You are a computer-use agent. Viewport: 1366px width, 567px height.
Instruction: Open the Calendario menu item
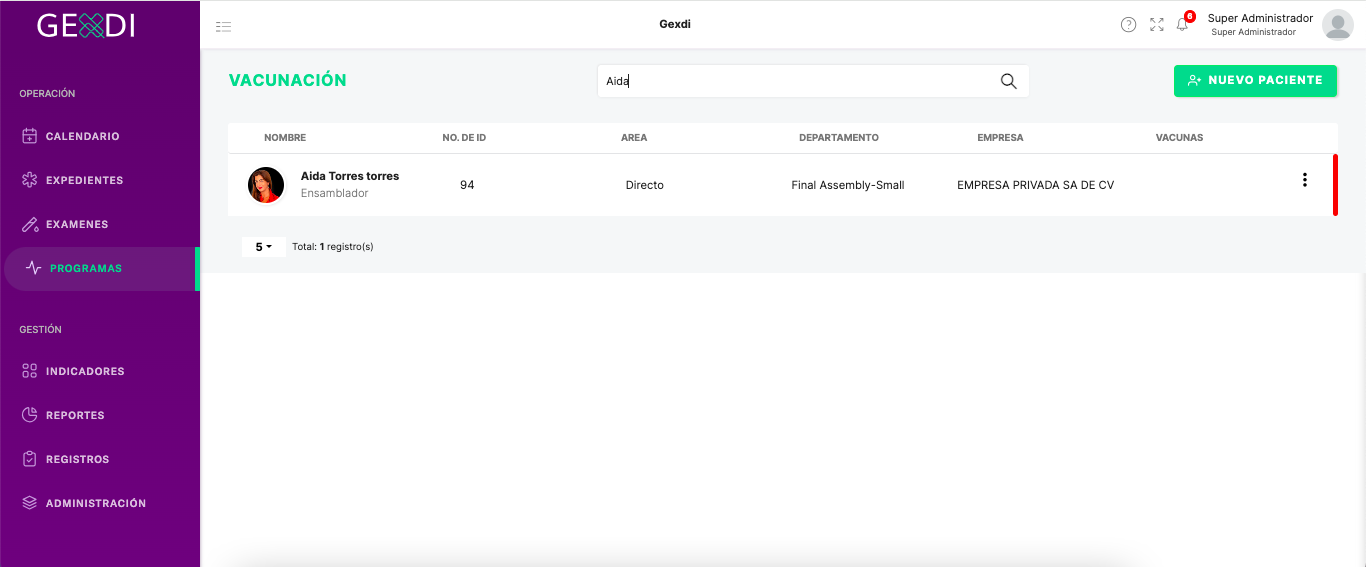[100, 136]
